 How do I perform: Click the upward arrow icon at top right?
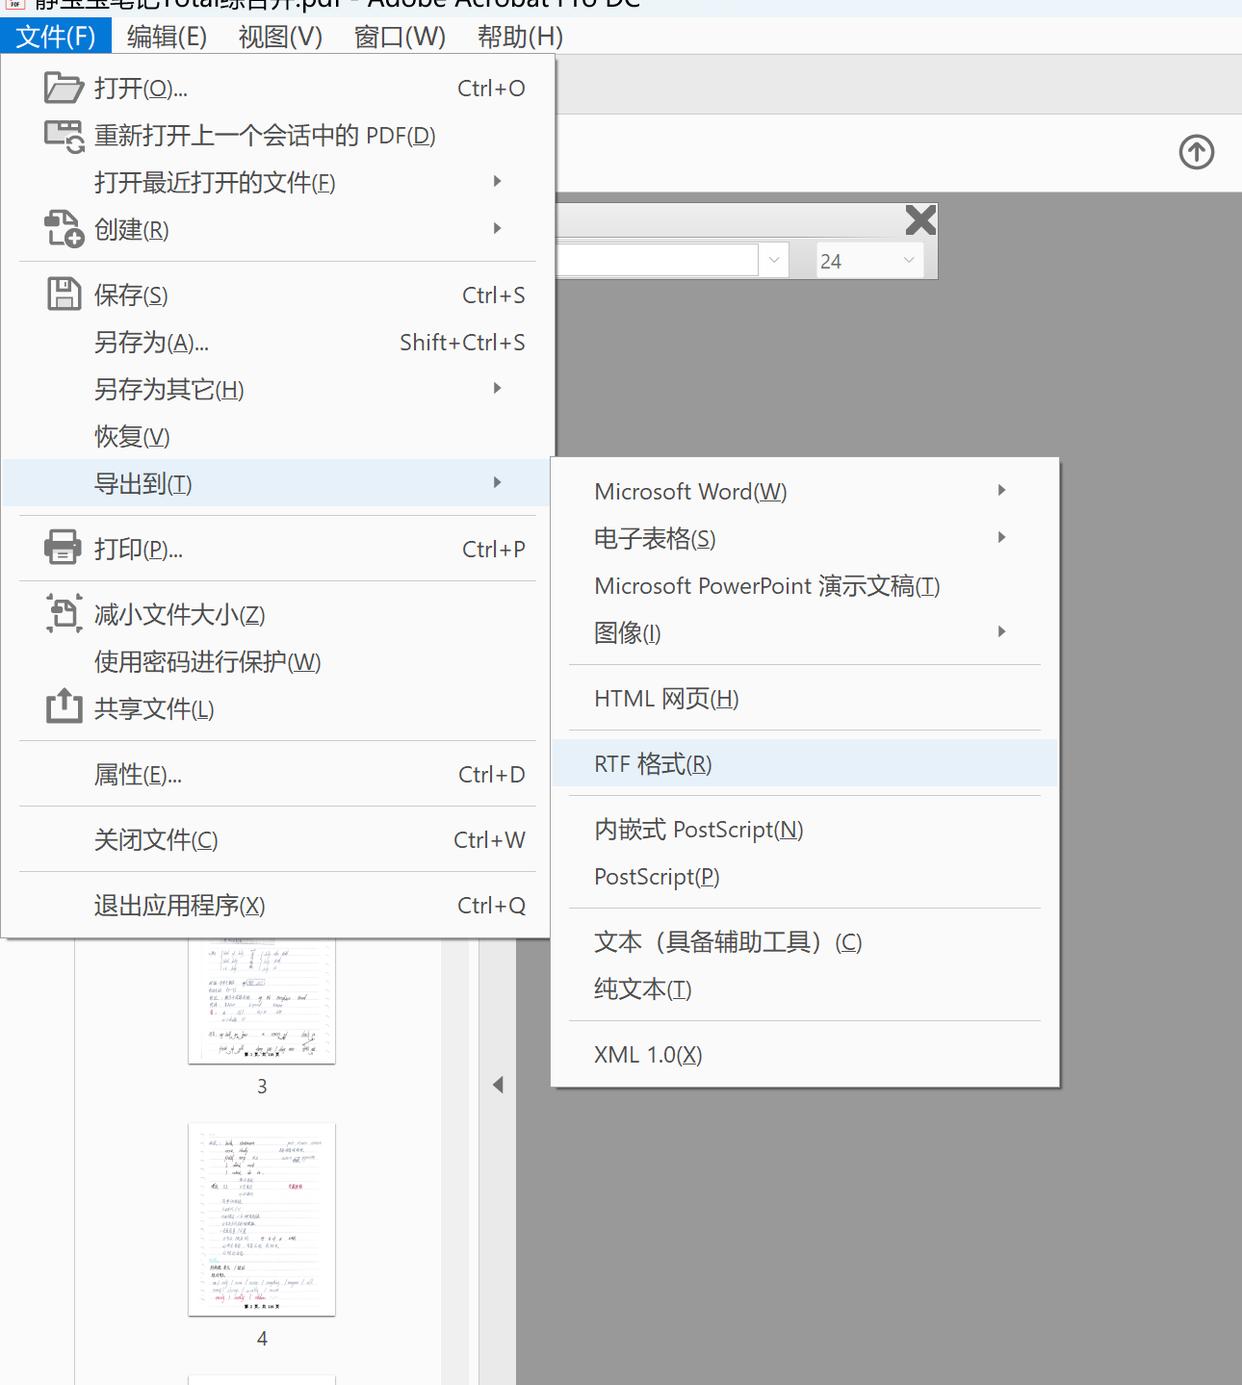[1196, 152]
